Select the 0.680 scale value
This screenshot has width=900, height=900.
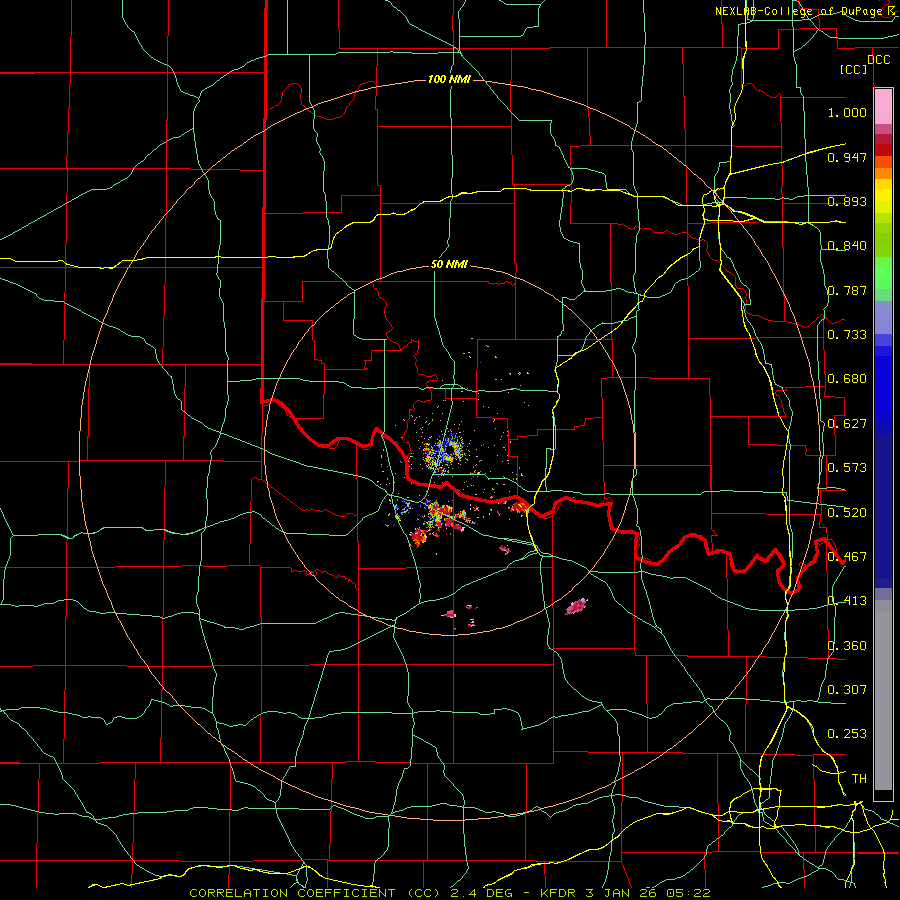pyautogui.click(x=847, y=378)
